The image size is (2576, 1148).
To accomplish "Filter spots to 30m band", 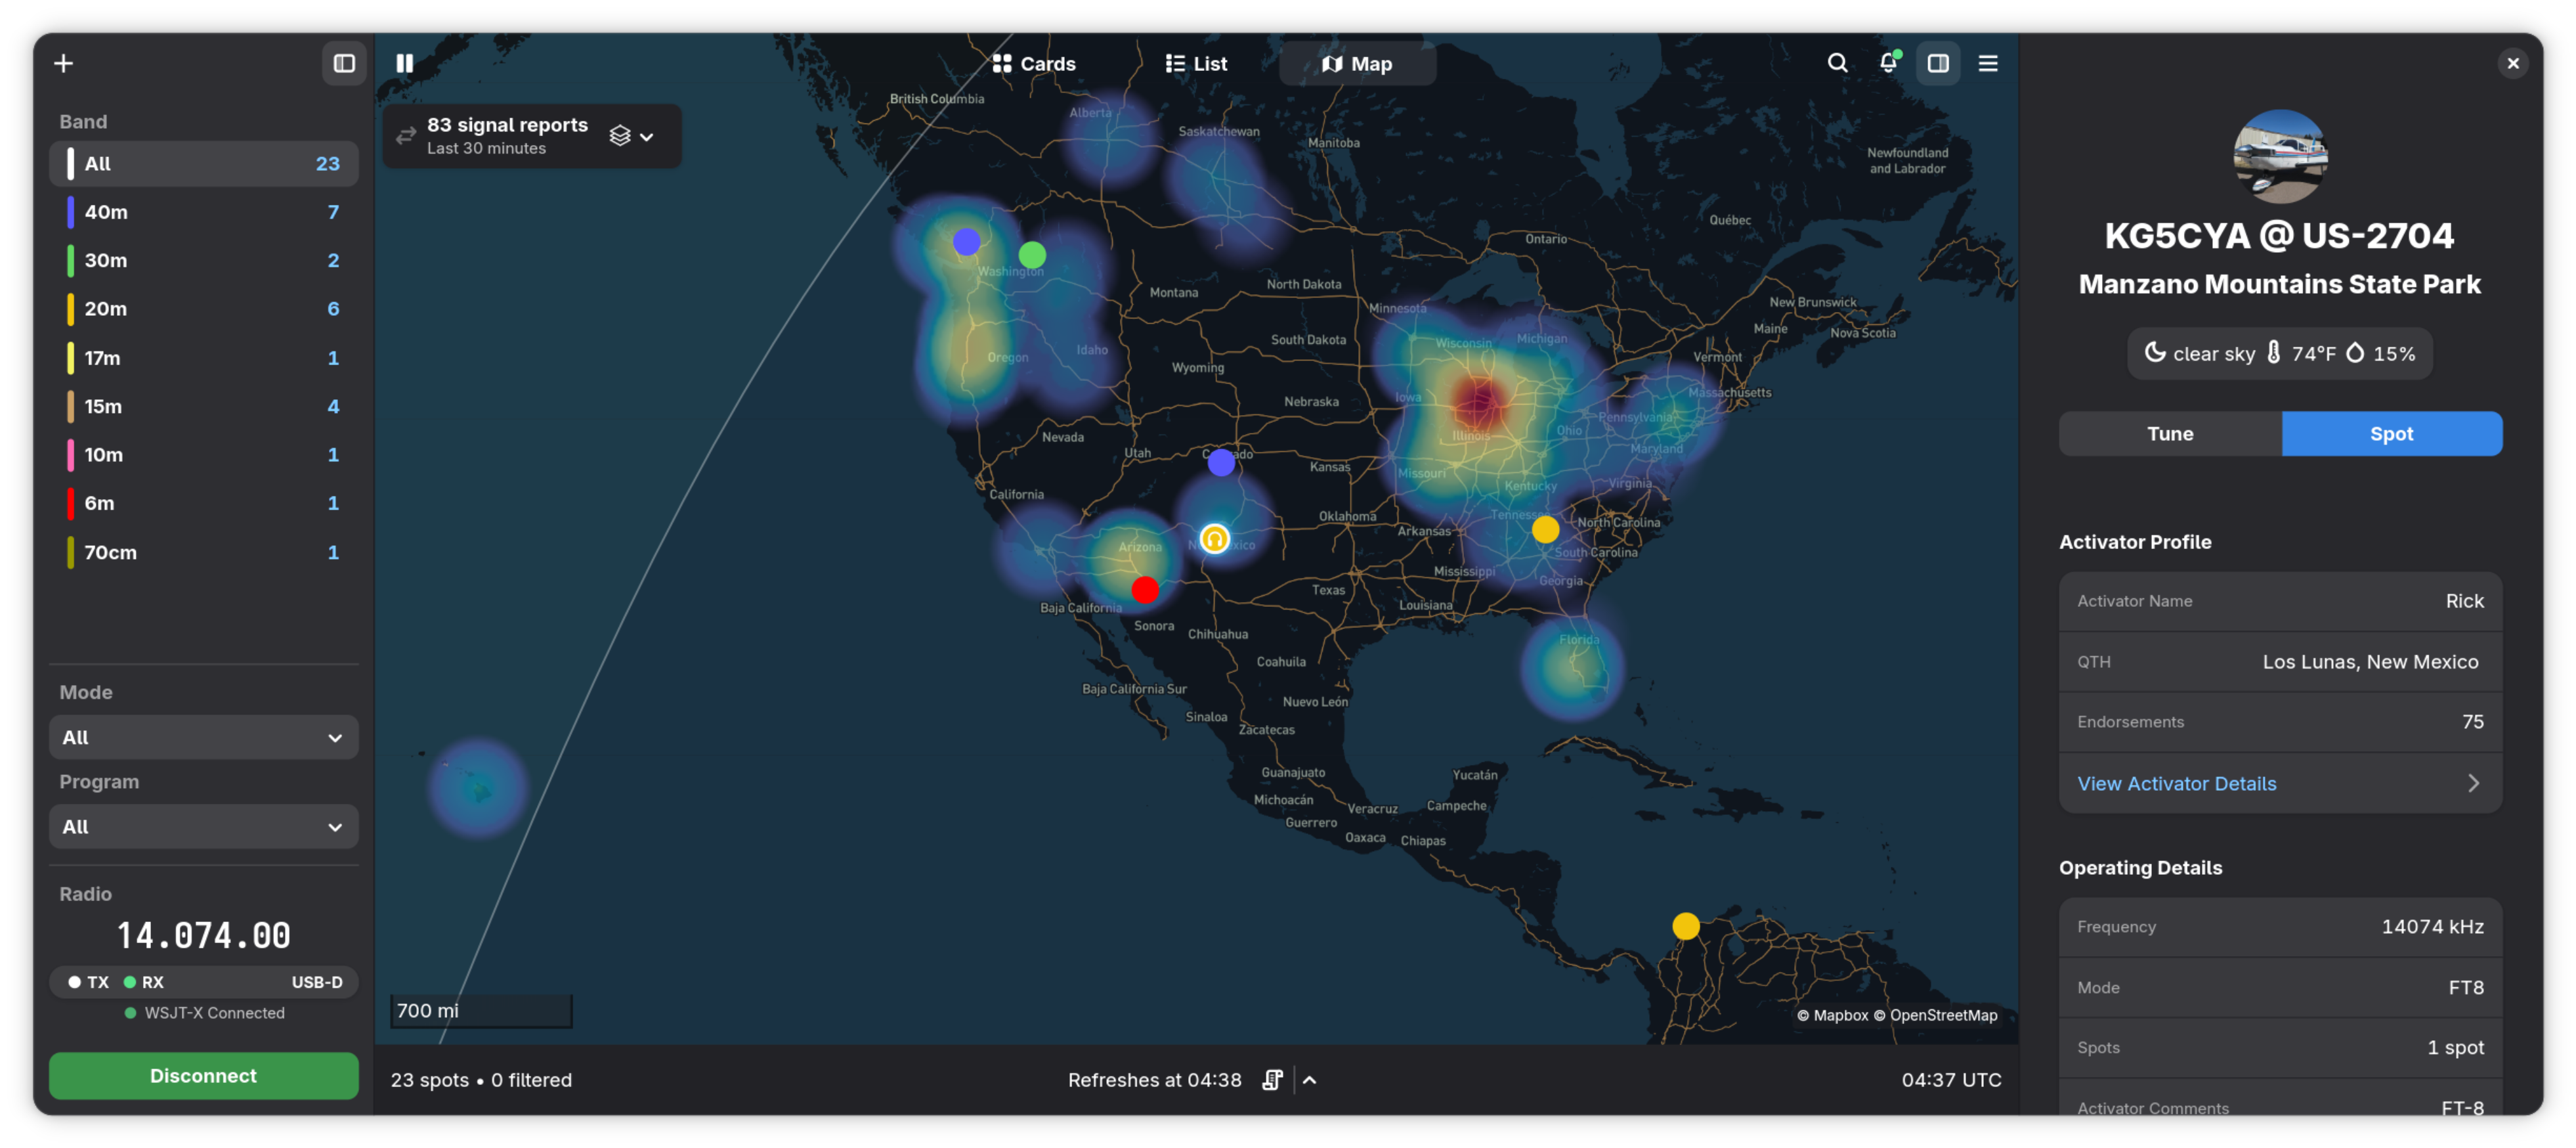I will (204, 260).
